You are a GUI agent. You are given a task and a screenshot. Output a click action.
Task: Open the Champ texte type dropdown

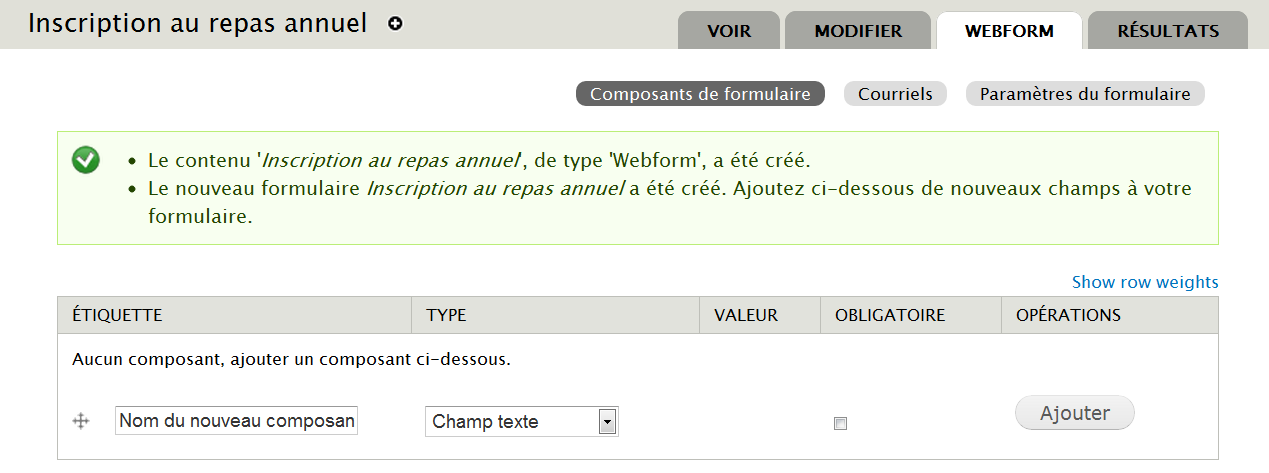521,422
